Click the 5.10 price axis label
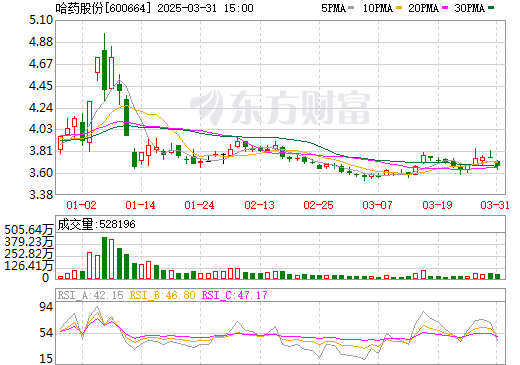520x365 pixels. click(41, 20)
